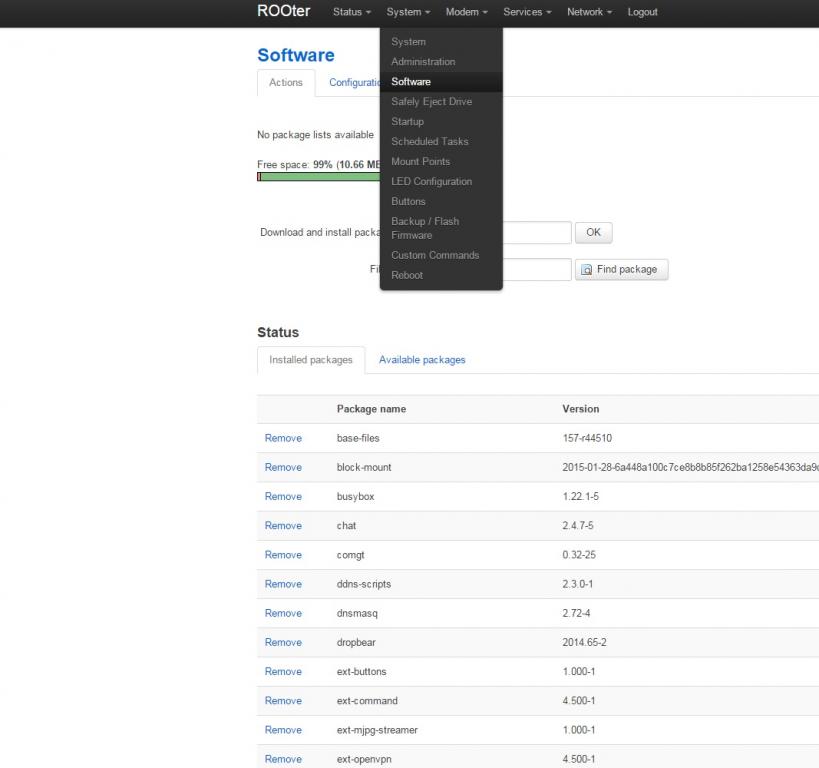This screenshot has height=768, width=819.
Task: Select the dnsmasq package name
Action: (x=357, y=613)
